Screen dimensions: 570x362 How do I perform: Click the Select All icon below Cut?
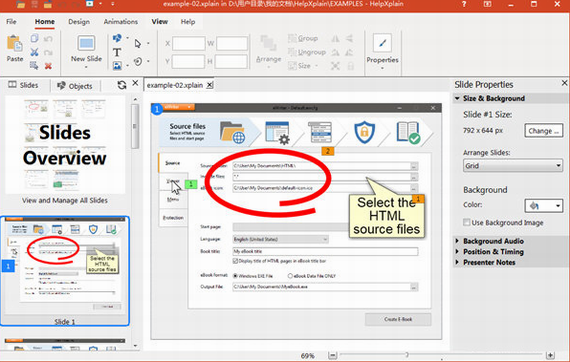tap(34, 65)
